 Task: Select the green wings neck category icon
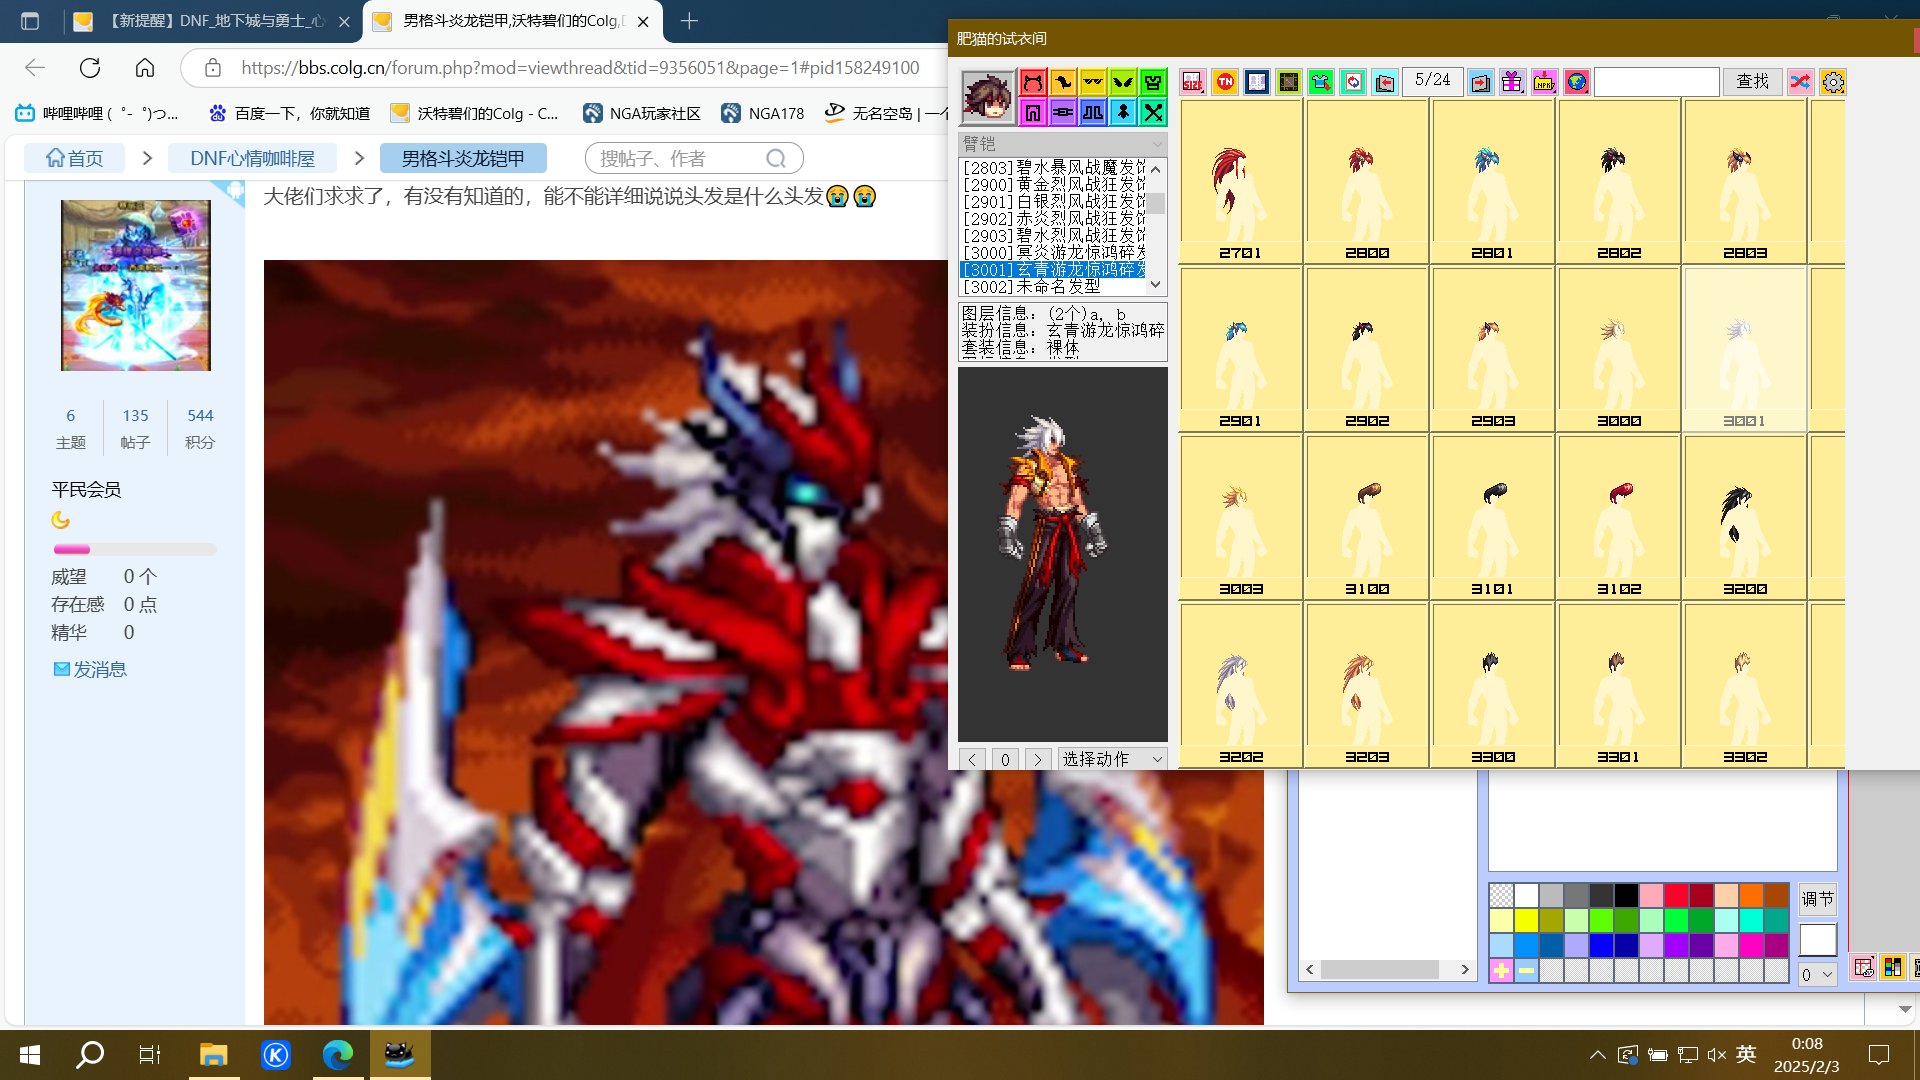point(1123,82)
